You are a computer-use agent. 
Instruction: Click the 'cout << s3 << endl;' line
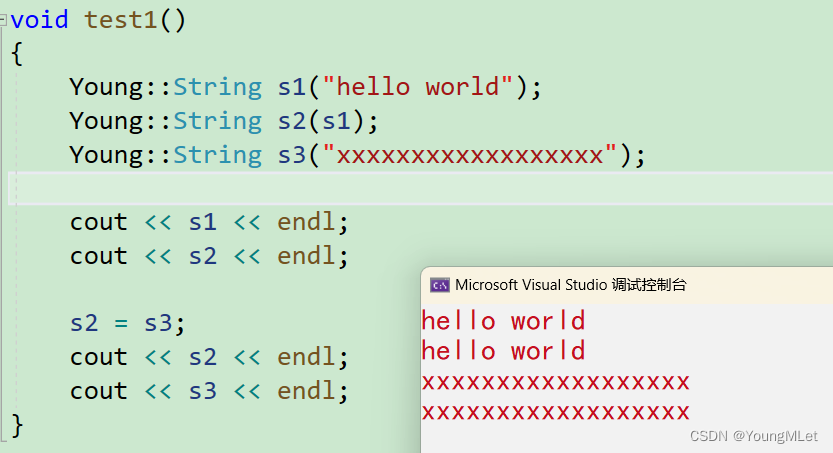(209, 391)
